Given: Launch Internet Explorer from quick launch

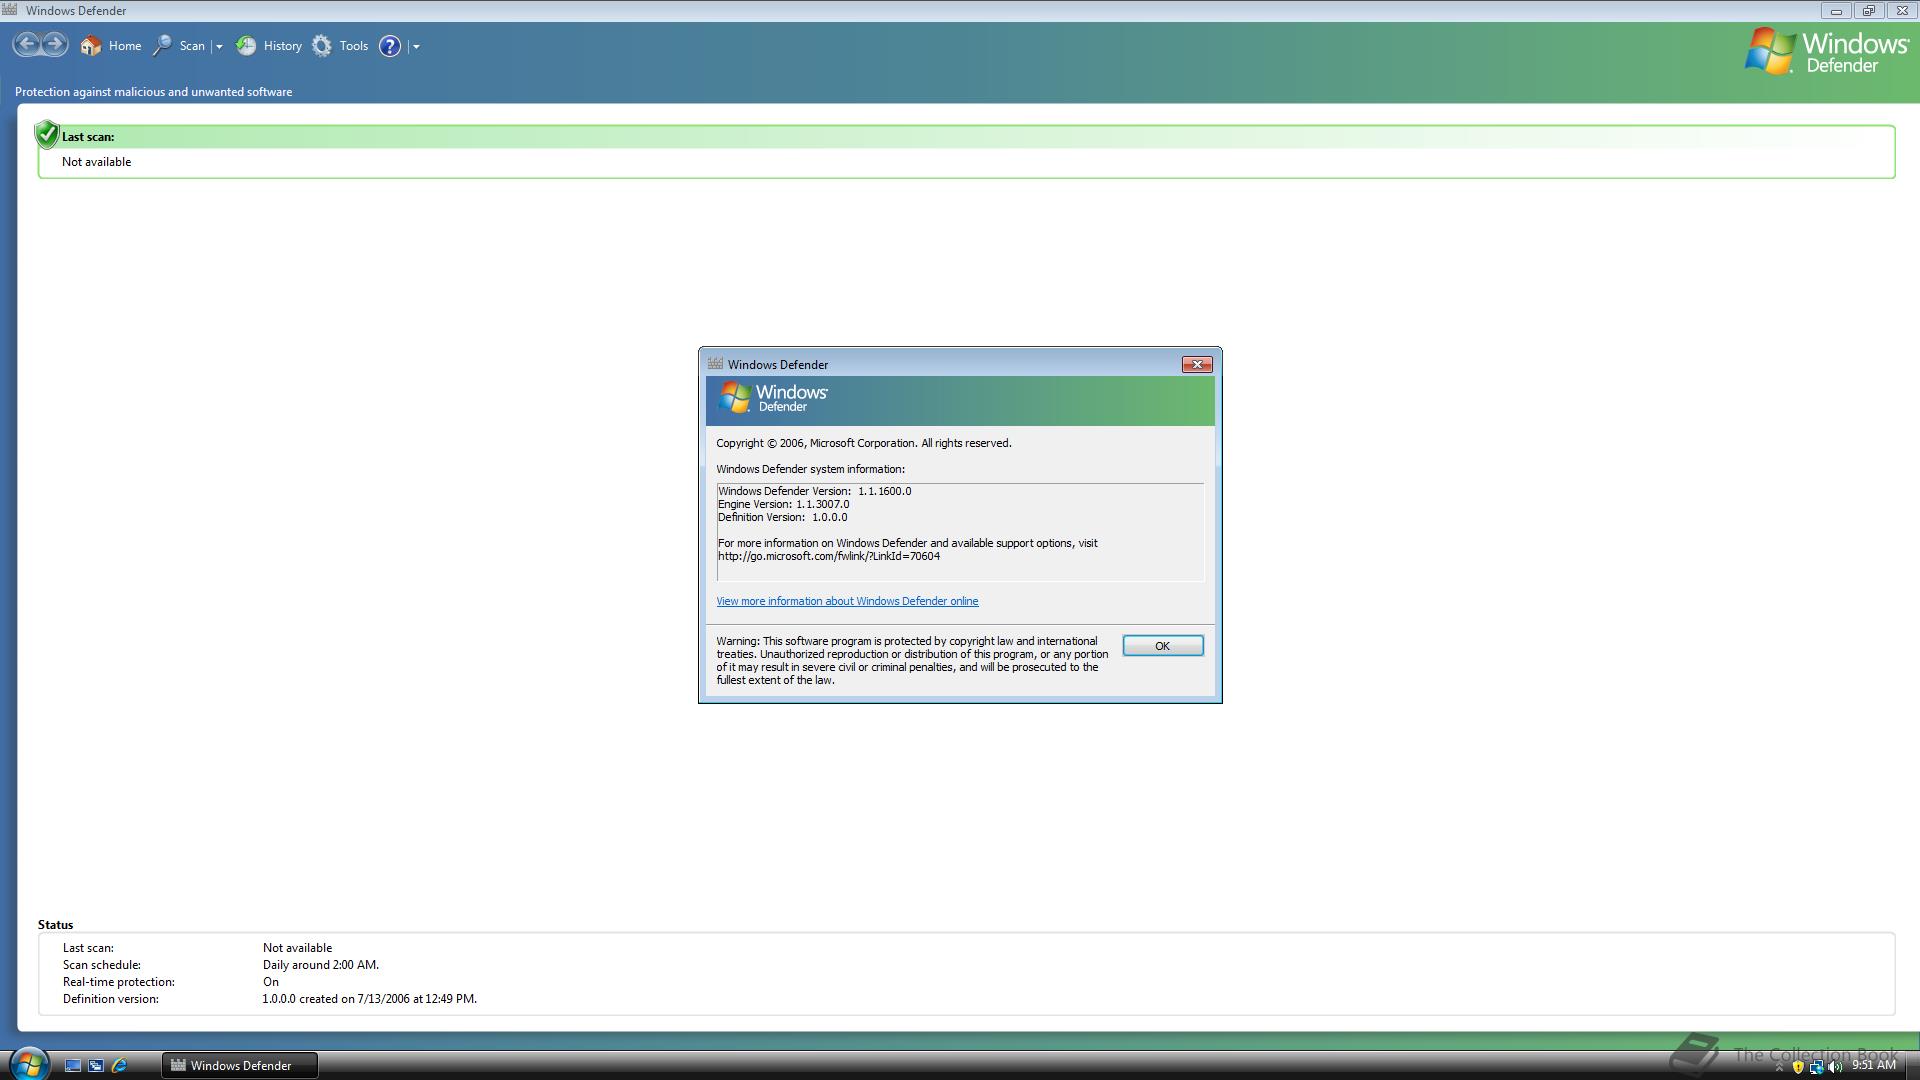Looking at the screenshot, I should click(x=119, y=1066).
